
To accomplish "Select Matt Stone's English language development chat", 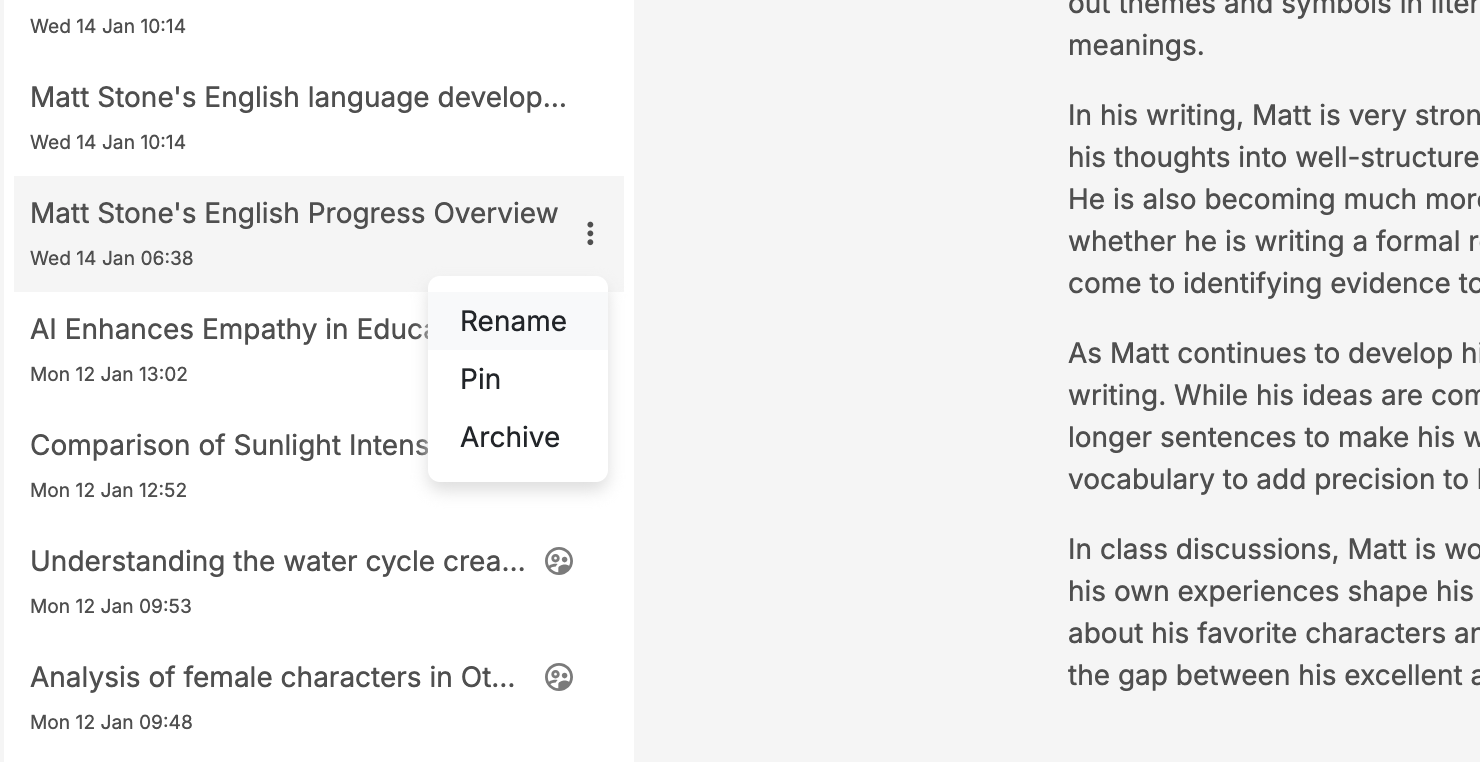I will 299,97.
